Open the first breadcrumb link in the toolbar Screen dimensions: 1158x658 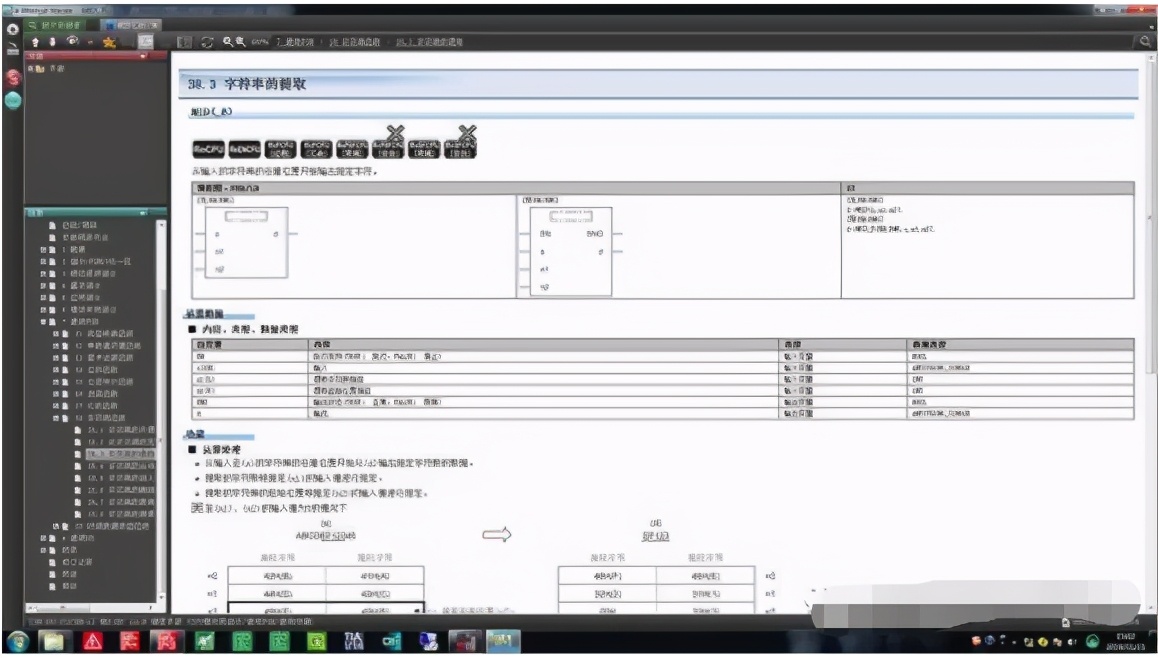point(294,42)
